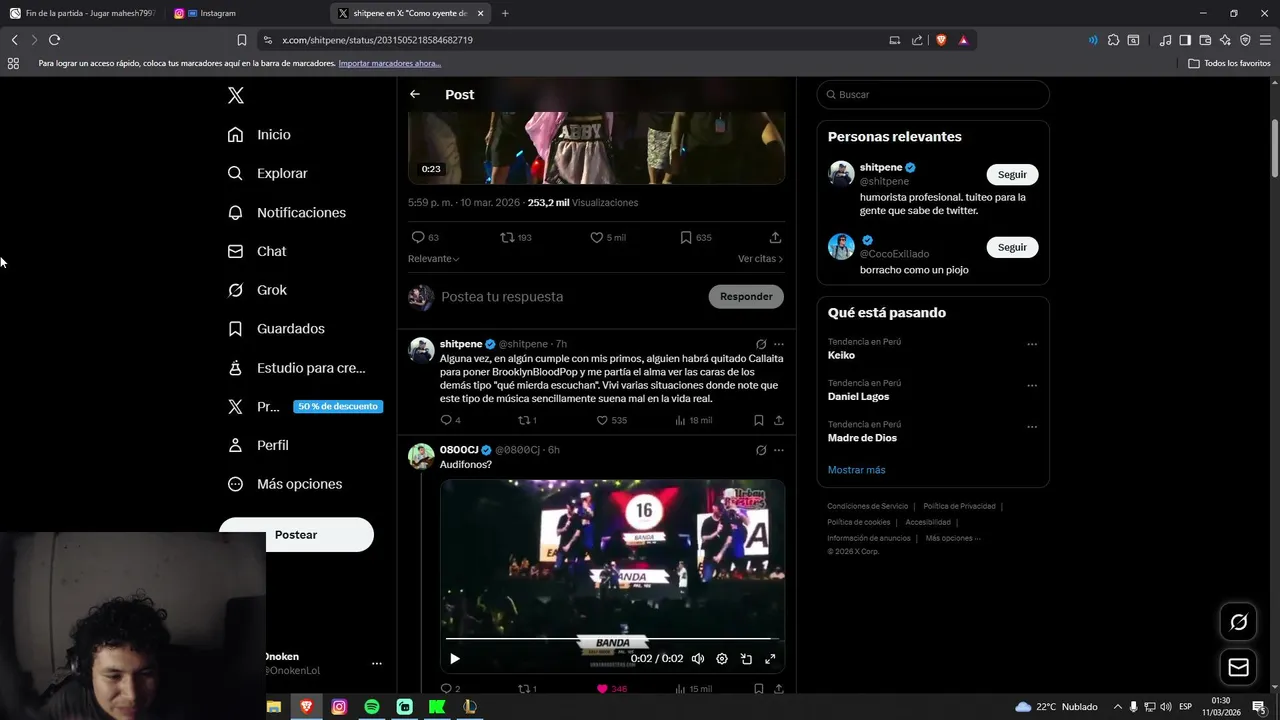Click the Buscar search field
This screenshot has width=1280, height=720.
tap(933, 94)
